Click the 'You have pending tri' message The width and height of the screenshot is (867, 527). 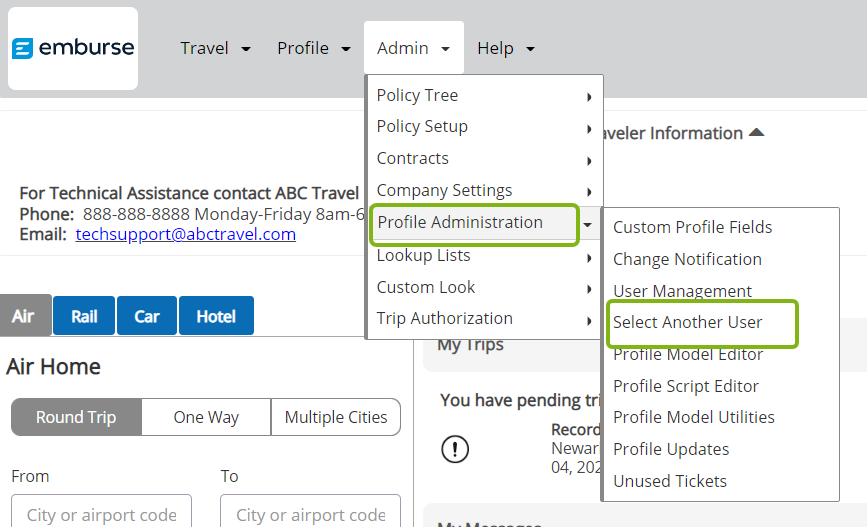(x=520, y=400)
